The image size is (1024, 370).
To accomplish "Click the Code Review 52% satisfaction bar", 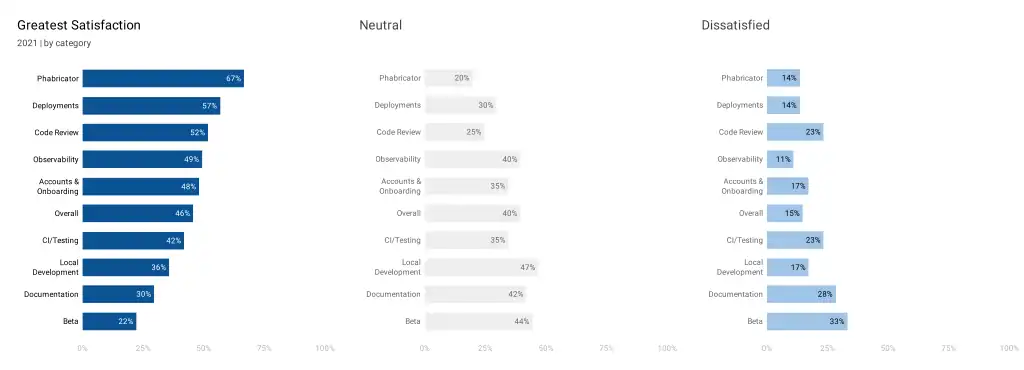I will click(x=145, y=132).
